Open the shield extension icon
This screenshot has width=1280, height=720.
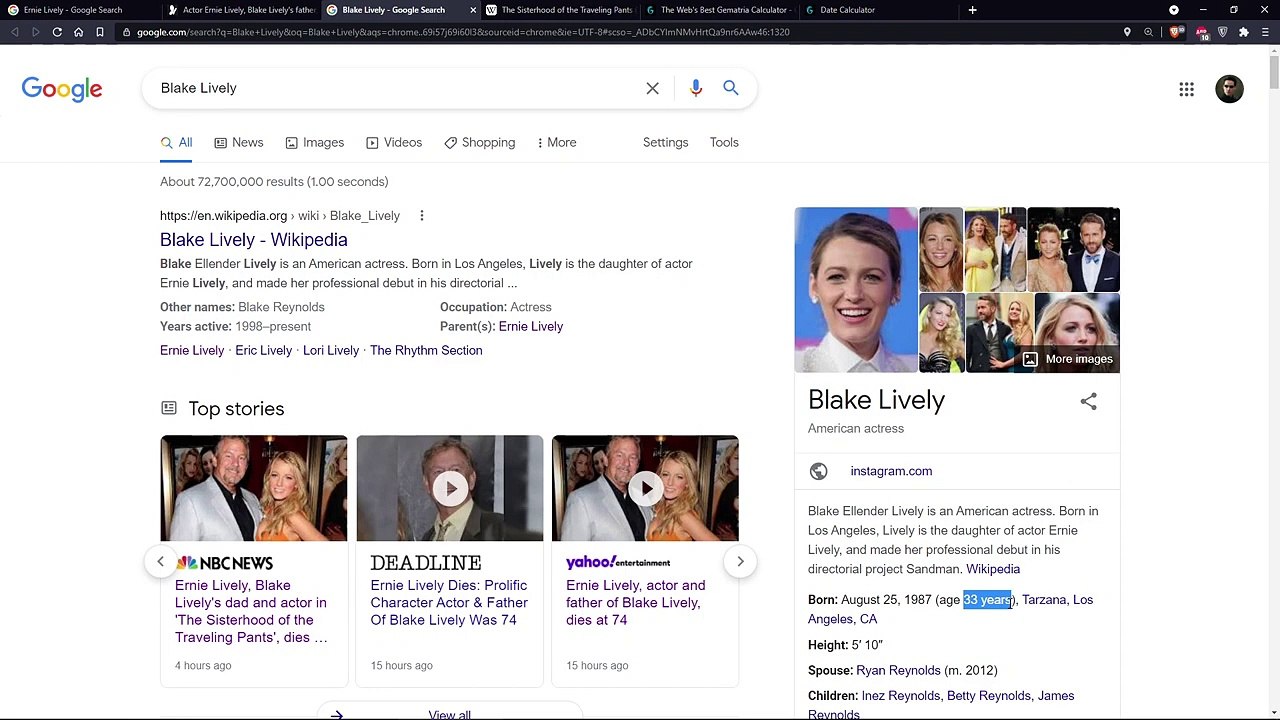[1223, 32]
